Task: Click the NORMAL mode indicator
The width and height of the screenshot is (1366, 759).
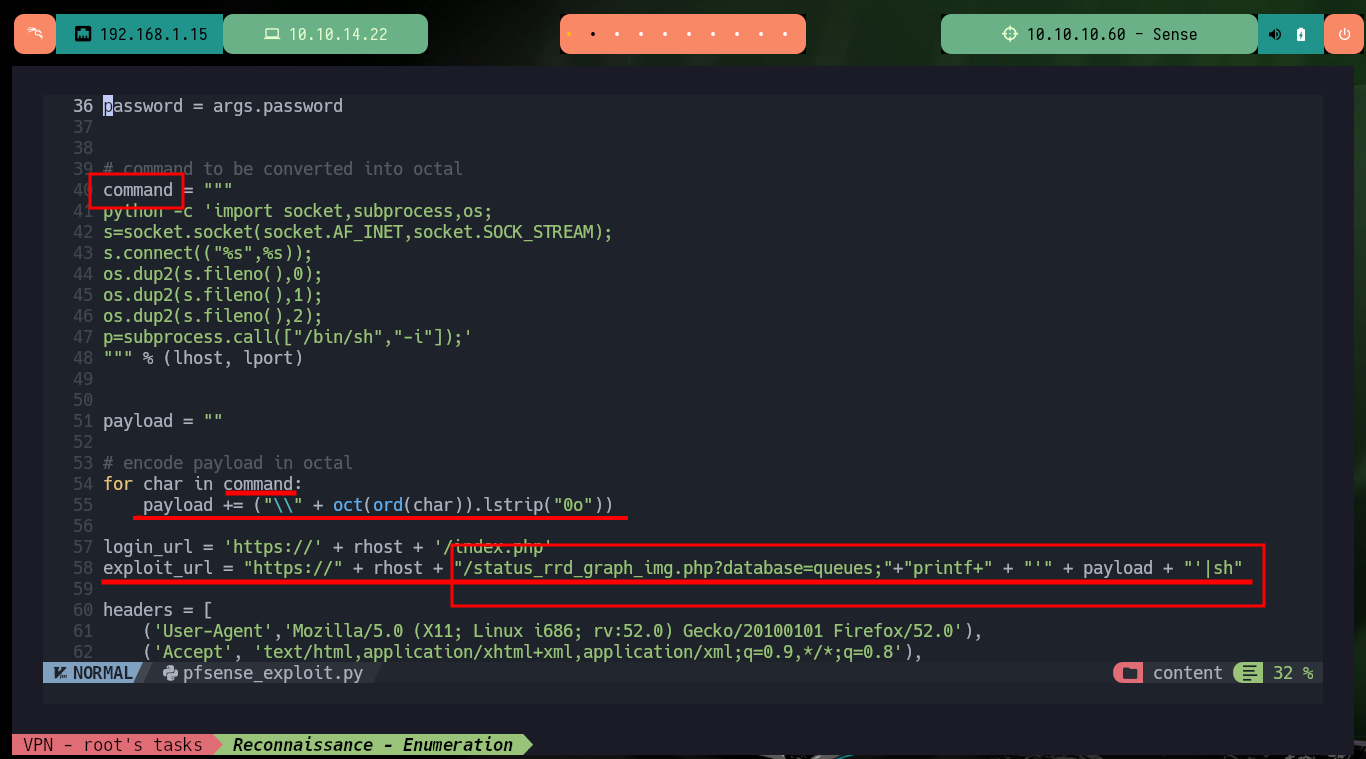Action: point(102,673)
